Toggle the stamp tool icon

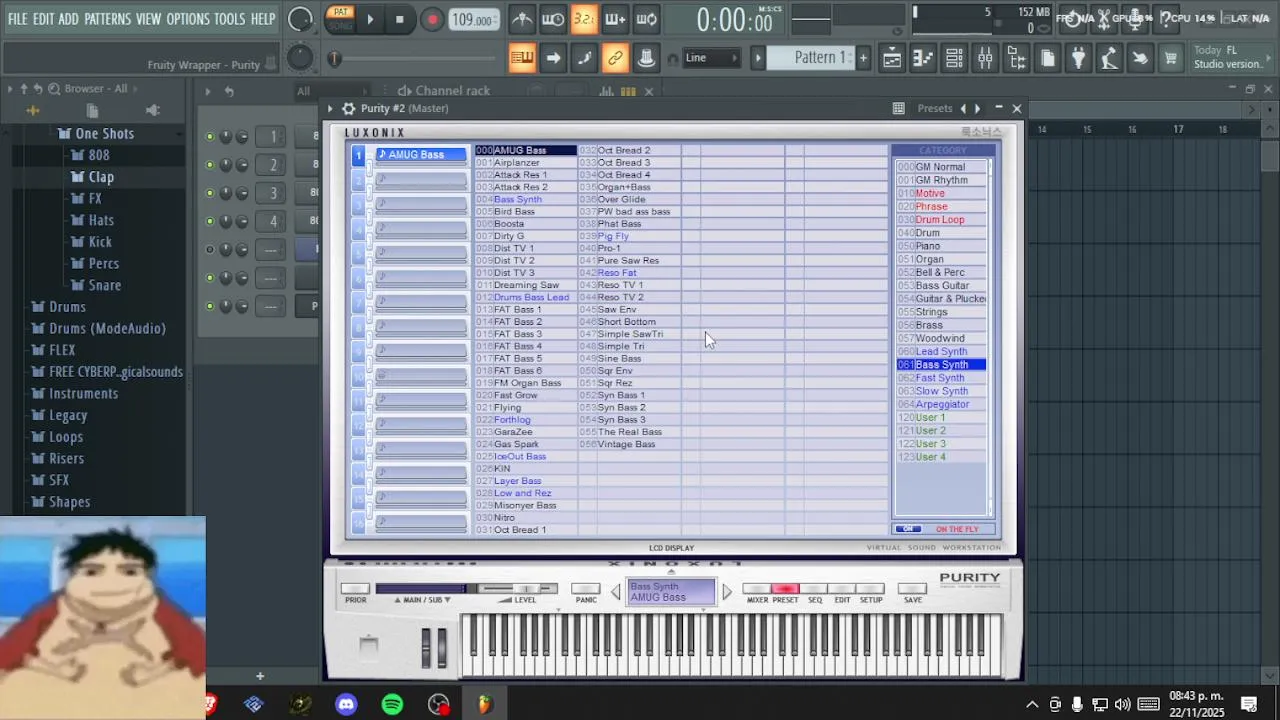[x=646, y=58]
